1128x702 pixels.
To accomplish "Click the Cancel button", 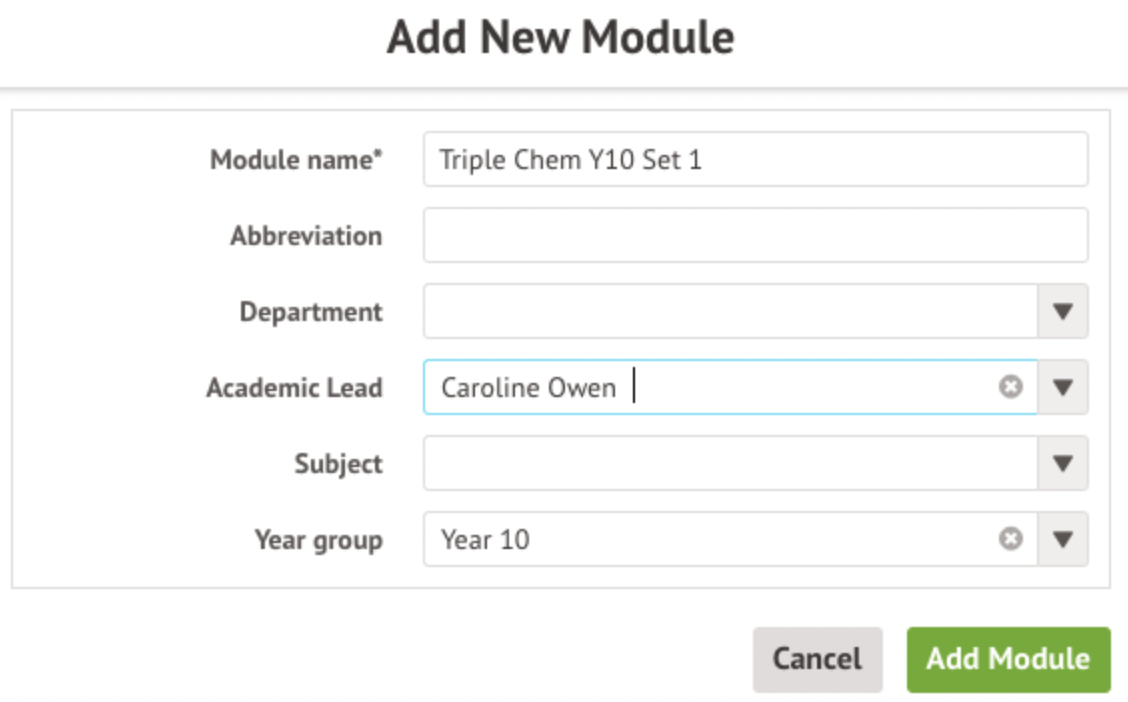I will point(817,659).
